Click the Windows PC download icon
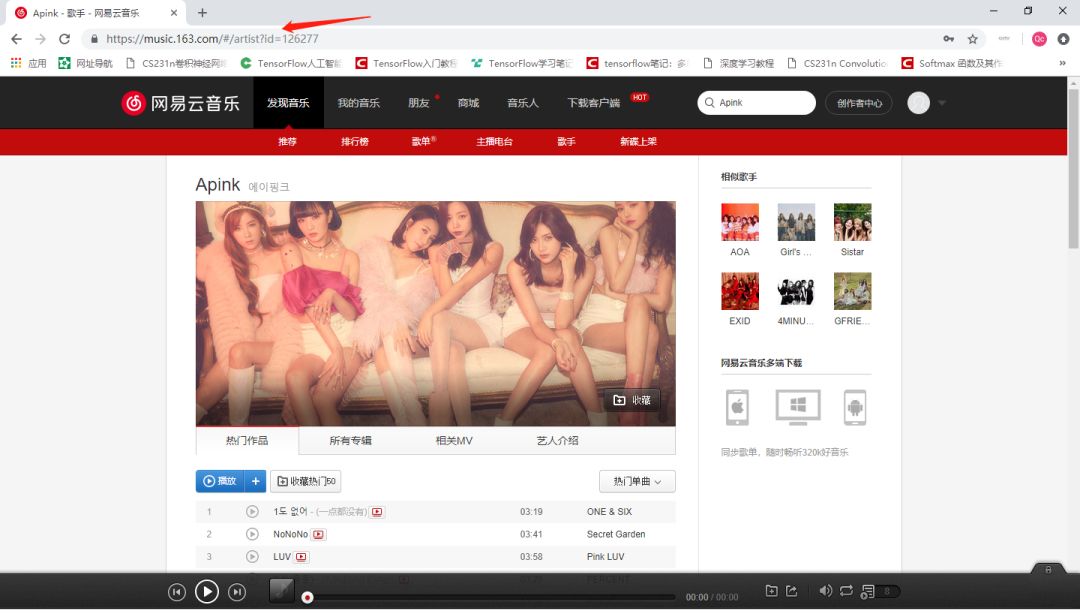This screenshot has width=1080, height=614. [798, 407]
